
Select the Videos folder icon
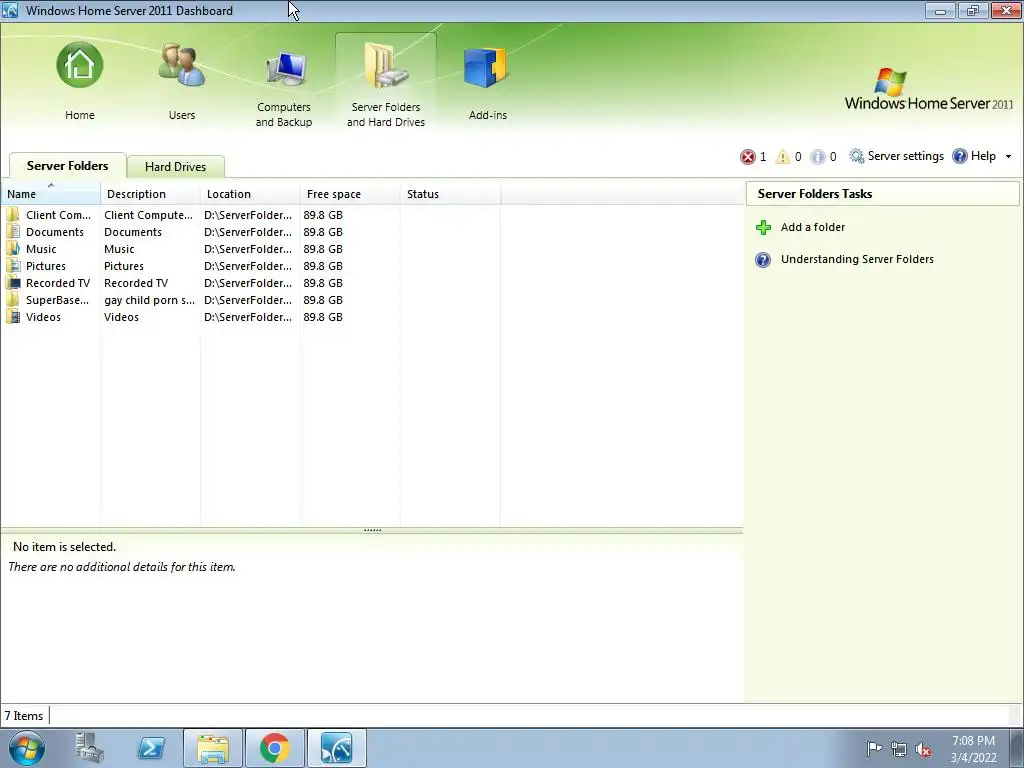(x=13, y=317)
